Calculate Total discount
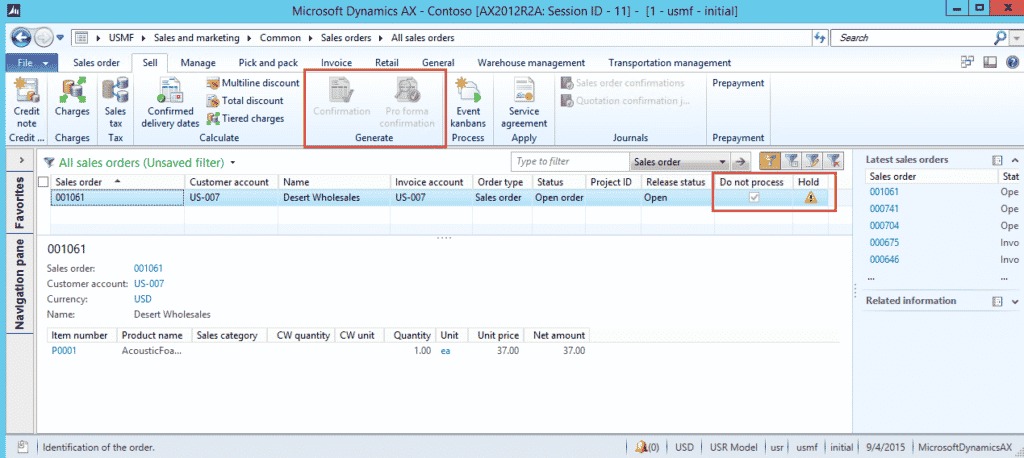1024x458 pixels. point(245,101)
